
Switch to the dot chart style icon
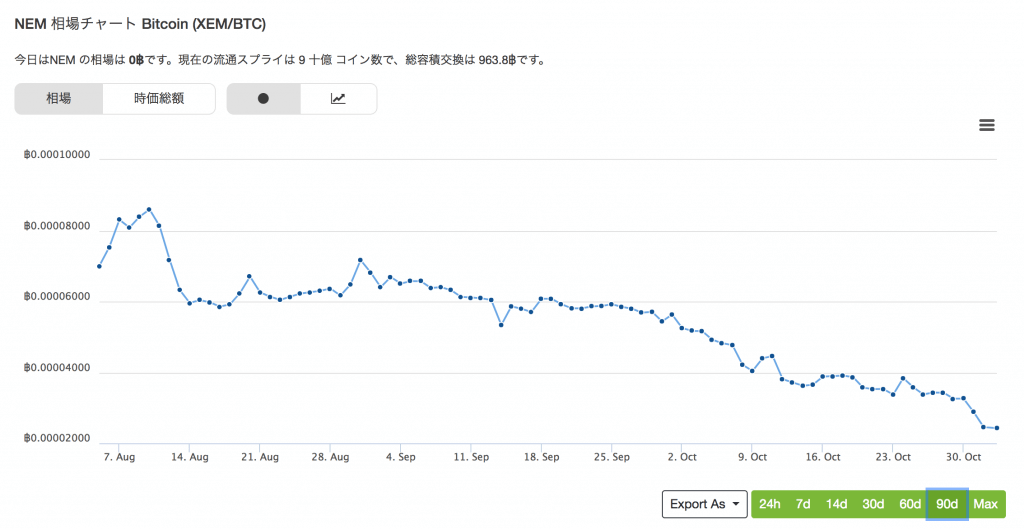pos(263,99)
